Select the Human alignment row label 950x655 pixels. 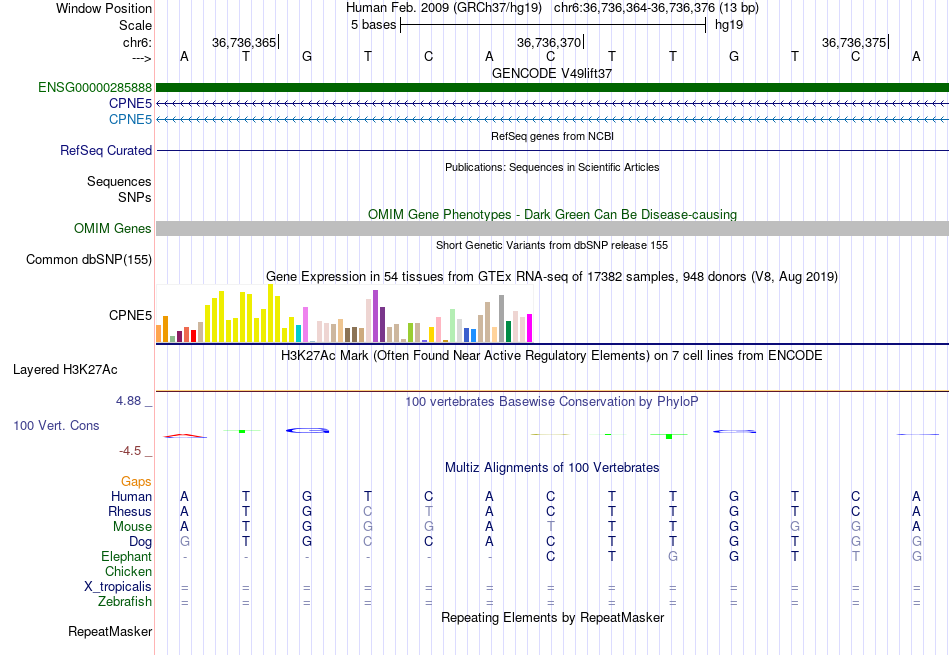coord(131,496)
